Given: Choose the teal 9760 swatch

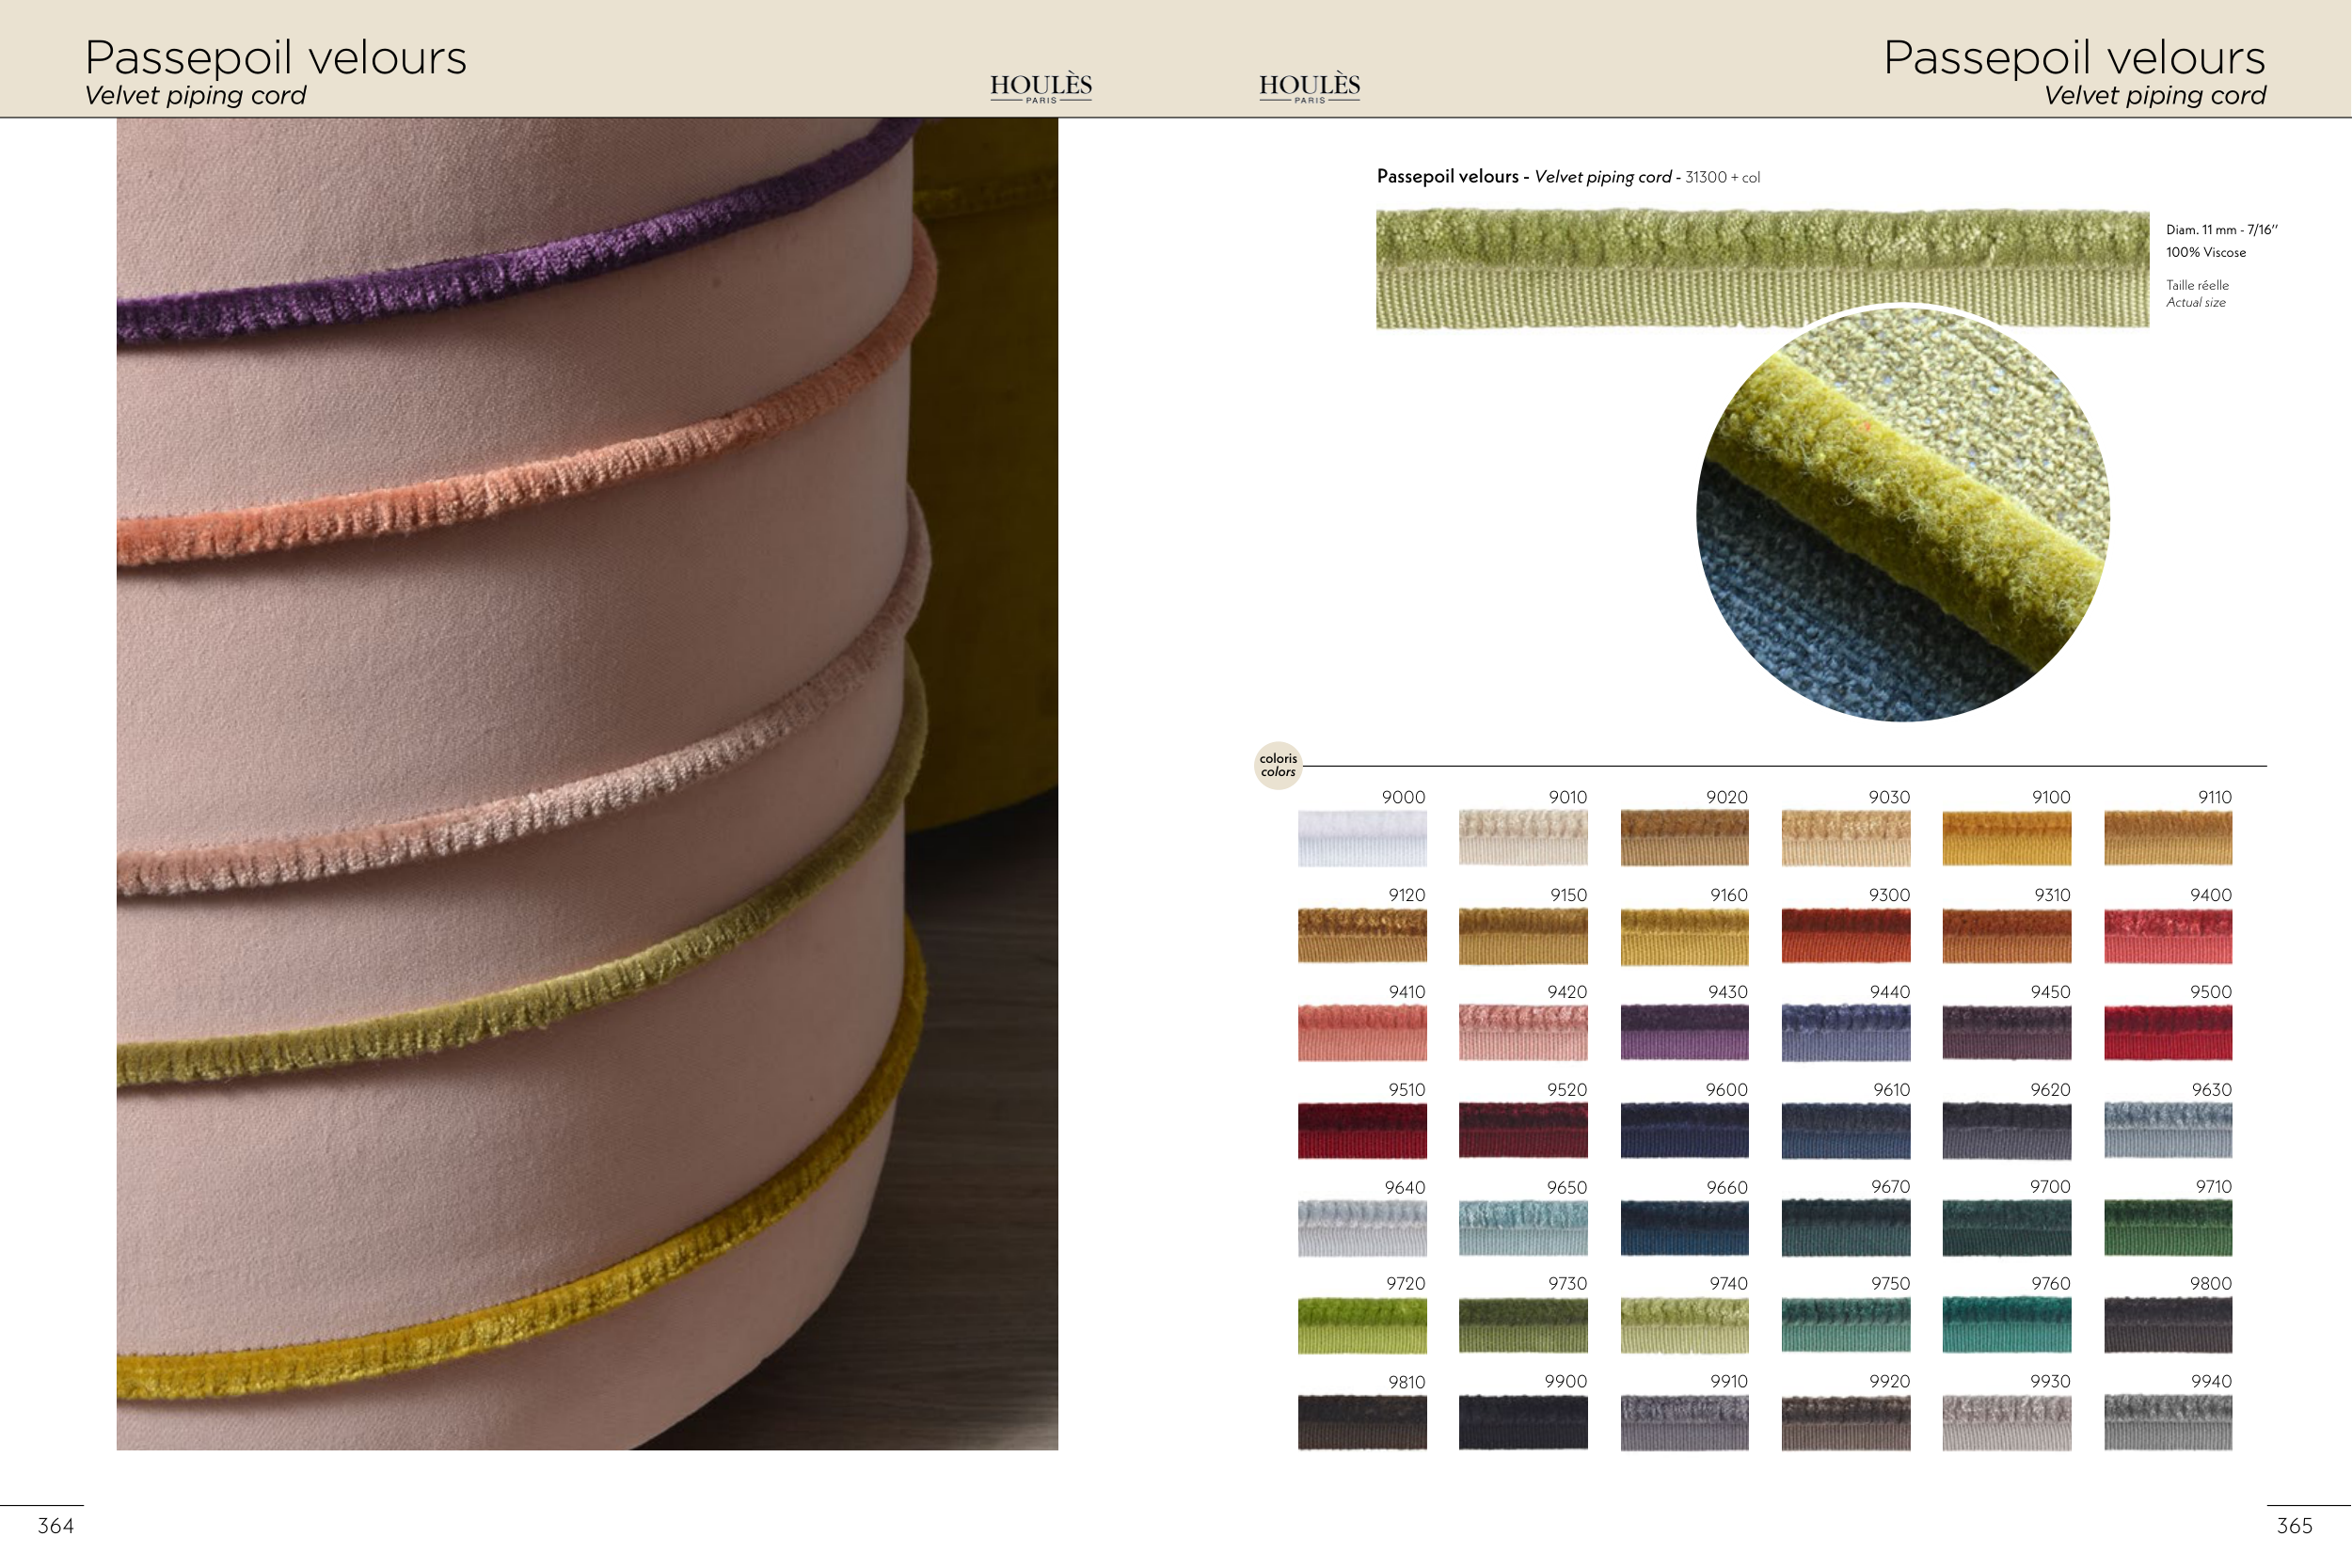Looking at the screenshot, I should pyautogui.click(x=2006, y=1326).
